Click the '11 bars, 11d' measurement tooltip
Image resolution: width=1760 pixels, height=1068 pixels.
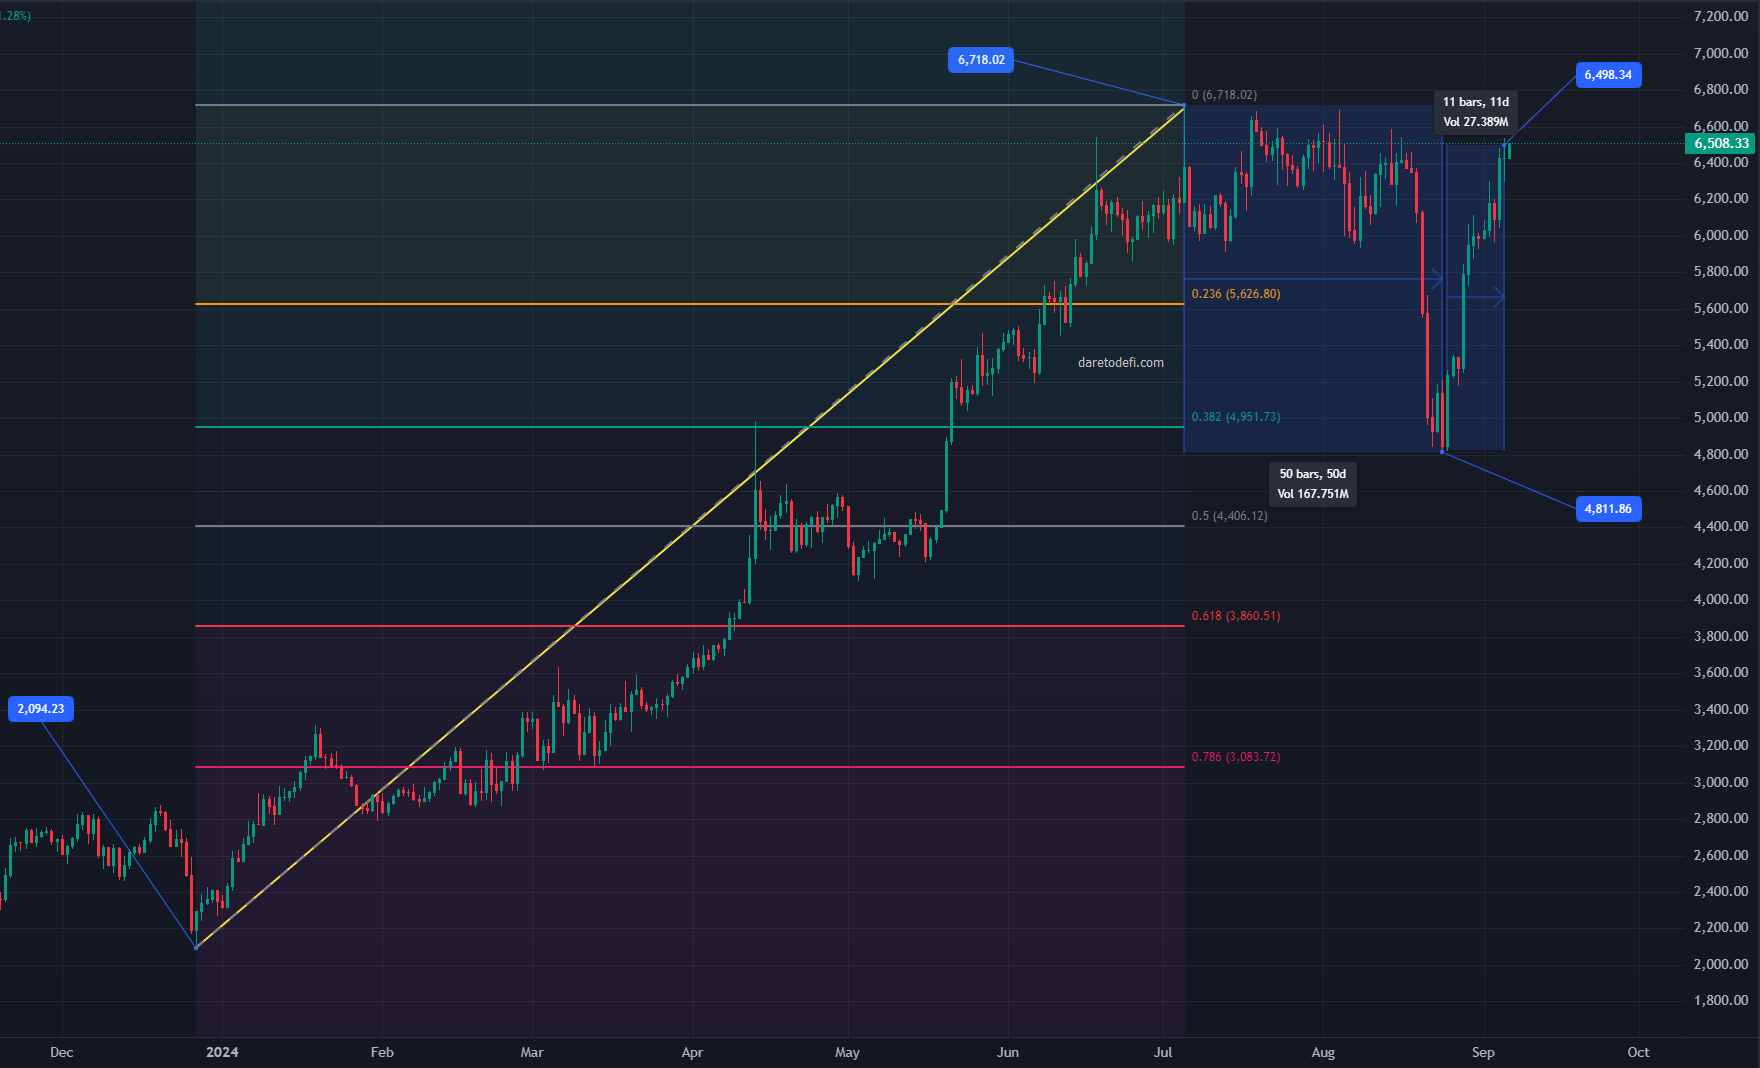coord(1475,110)
